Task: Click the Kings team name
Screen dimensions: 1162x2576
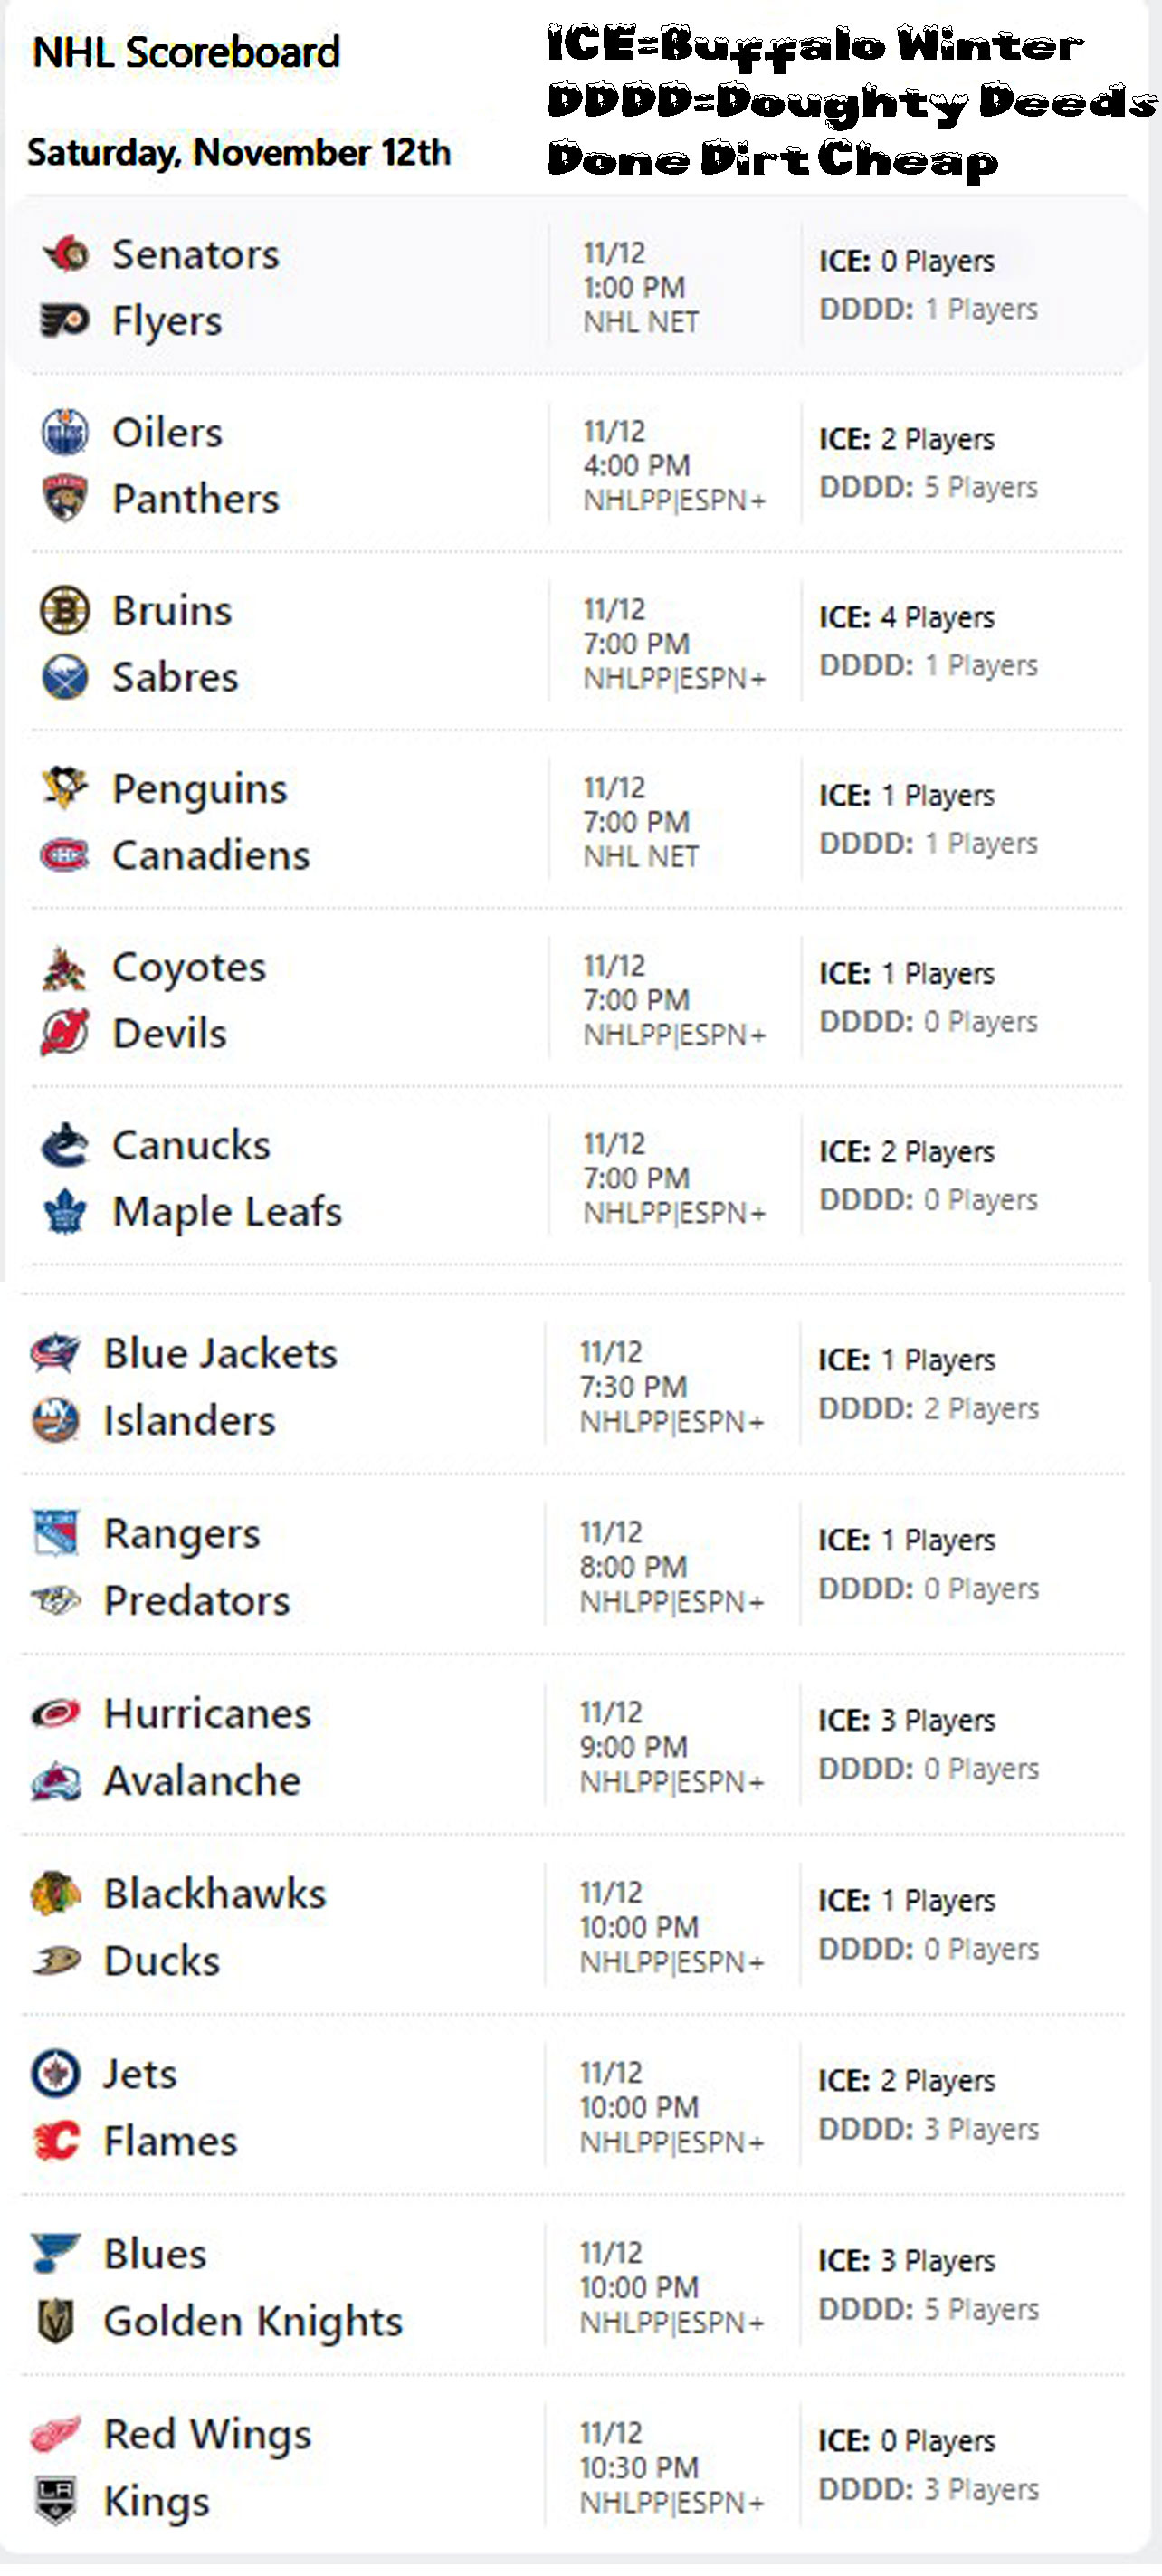Action: [x=157, y=2502]
